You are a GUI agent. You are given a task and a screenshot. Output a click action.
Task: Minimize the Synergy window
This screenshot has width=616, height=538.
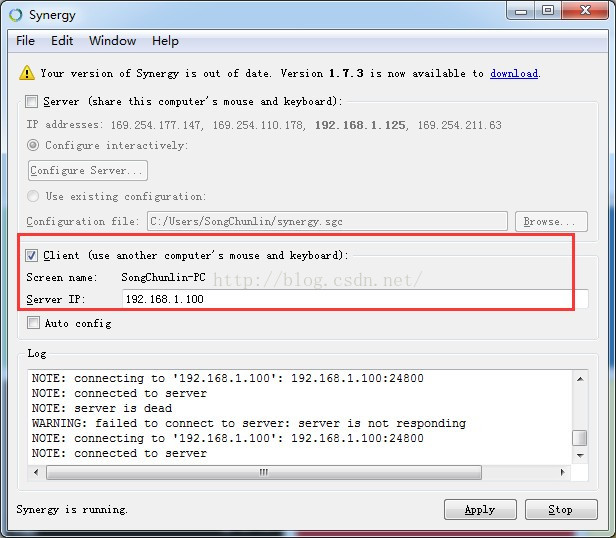521,11
